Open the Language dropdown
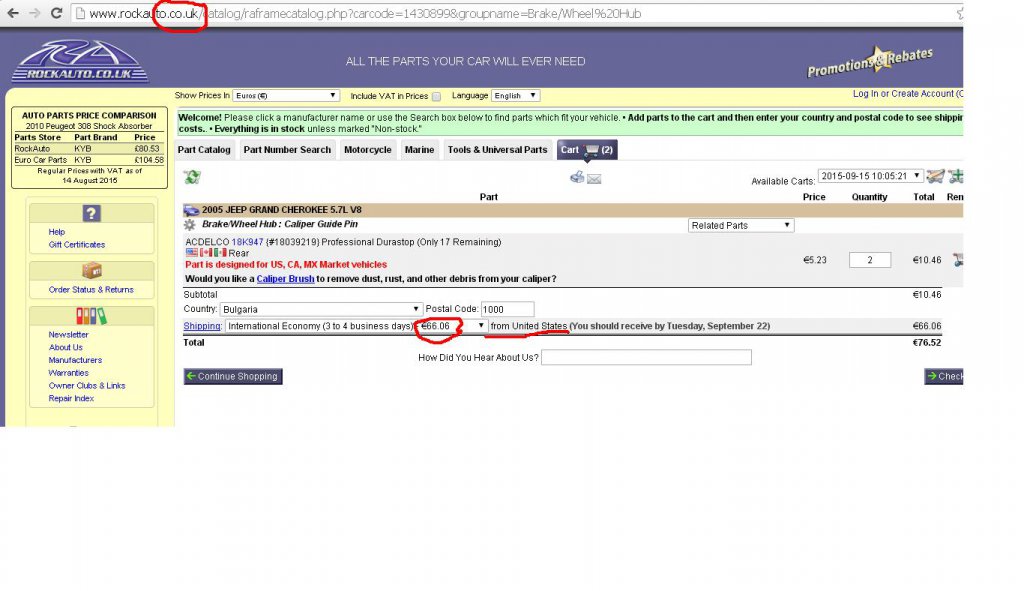 515,96
